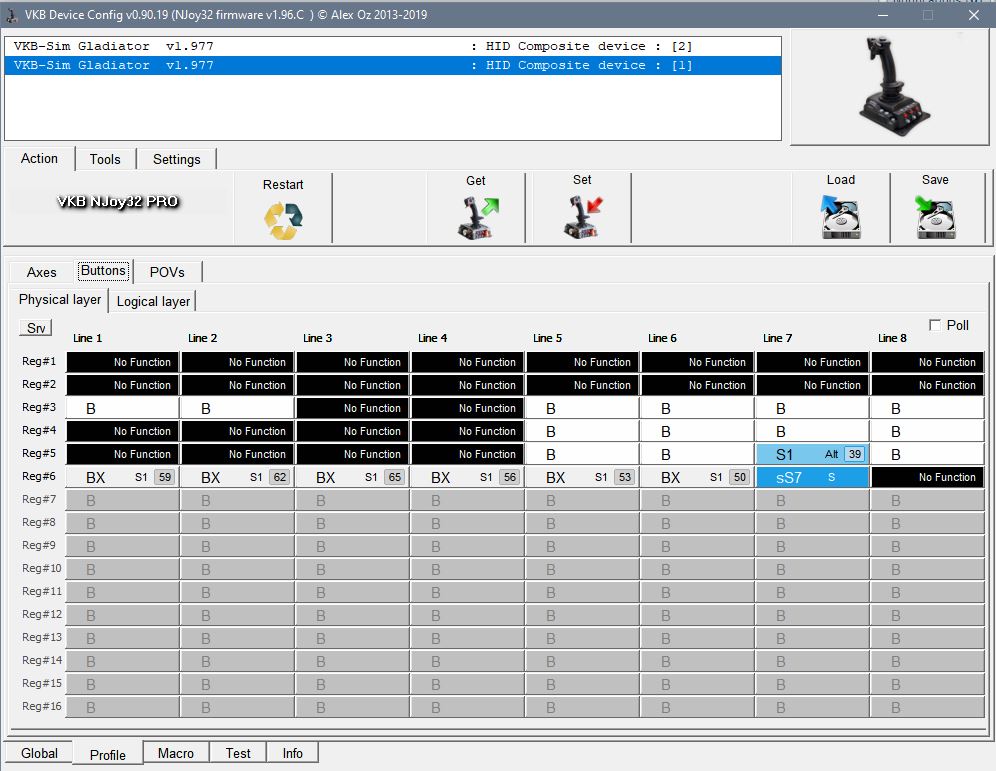This screenshot has height=771, width=996.
Task: Click the sS7 cell in Reg#6
Action: click(x=812, y=477)
